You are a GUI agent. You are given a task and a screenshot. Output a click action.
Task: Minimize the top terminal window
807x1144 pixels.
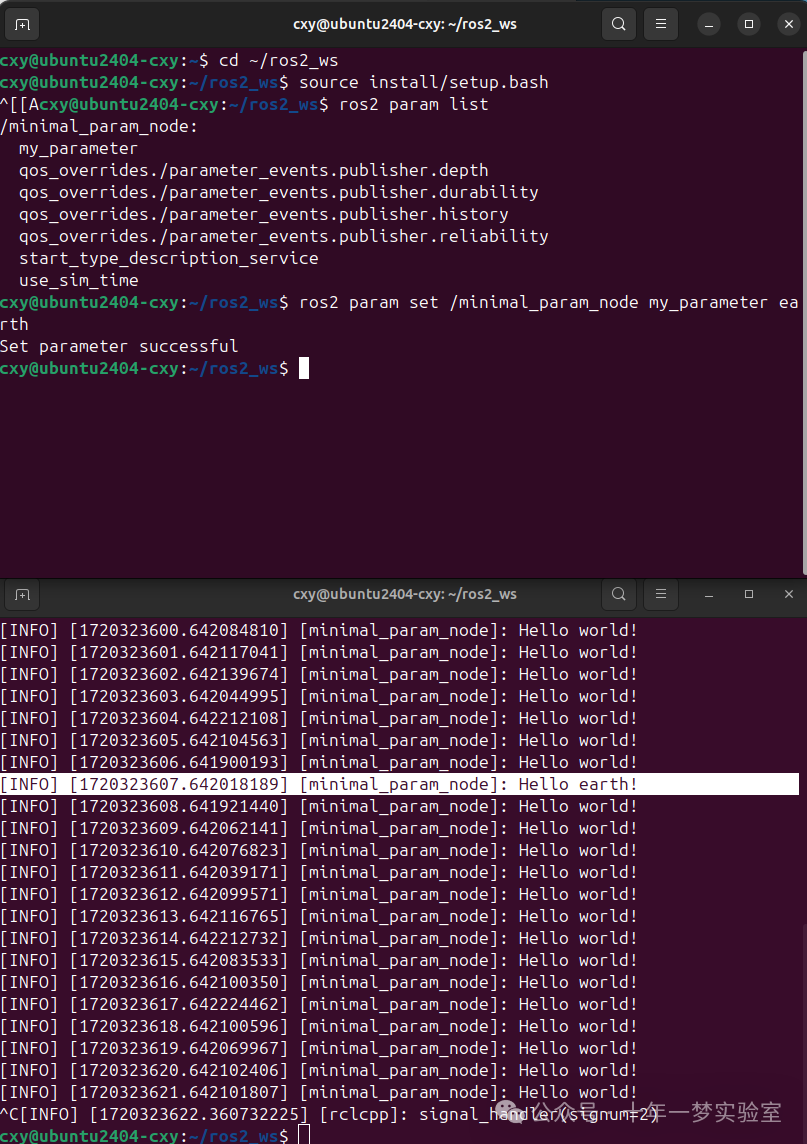click(708, 24)
